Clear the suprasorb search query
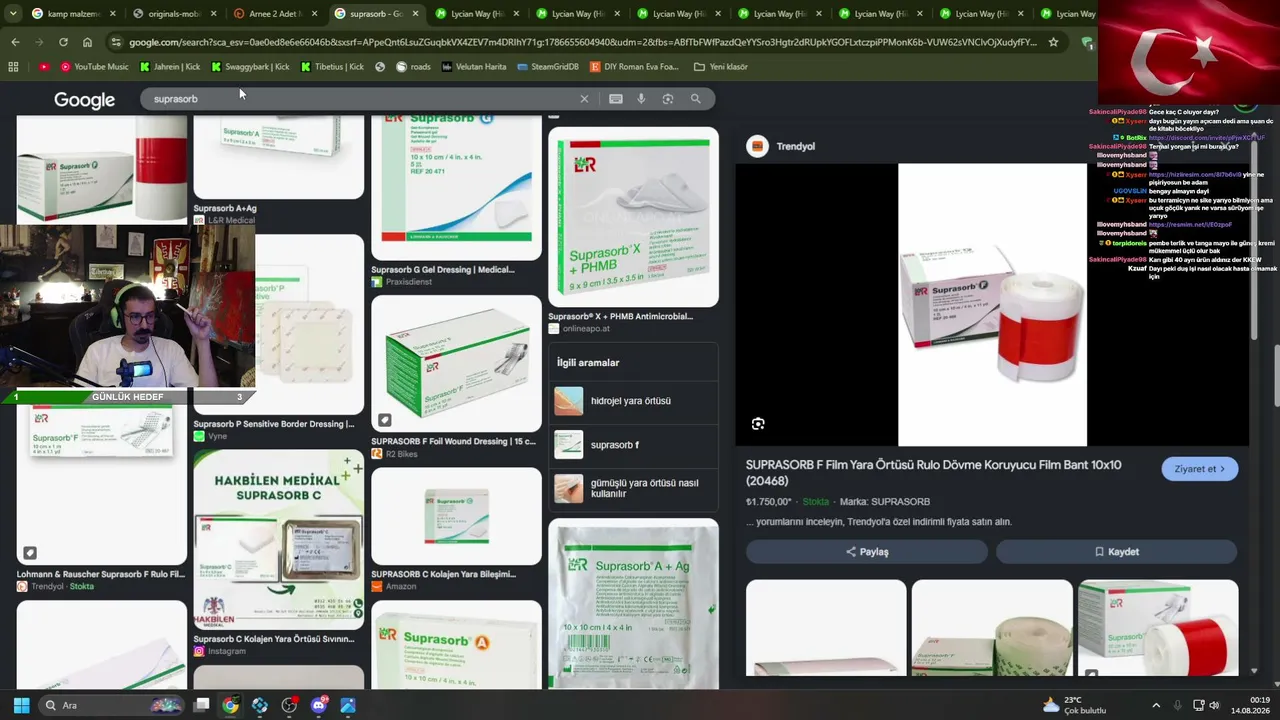 coord(585,99)
